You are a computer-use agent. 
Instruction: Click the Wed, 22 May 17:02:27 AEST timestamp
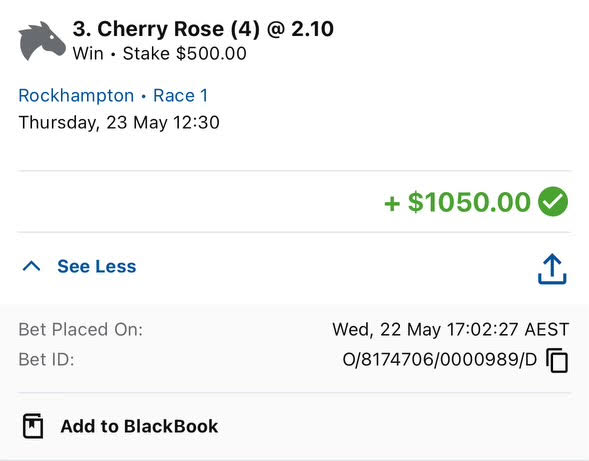pyautogui.click(x=451, y=330)
